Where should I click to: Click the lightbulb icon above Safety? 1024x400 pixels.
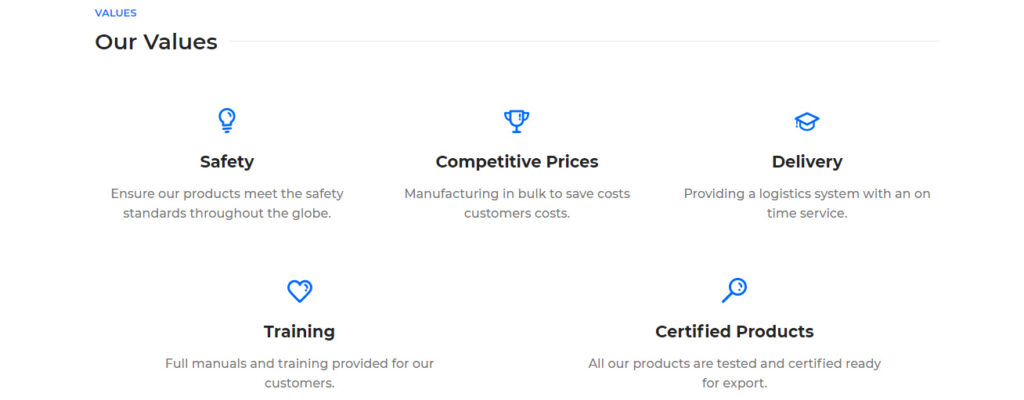coord(227,121)
